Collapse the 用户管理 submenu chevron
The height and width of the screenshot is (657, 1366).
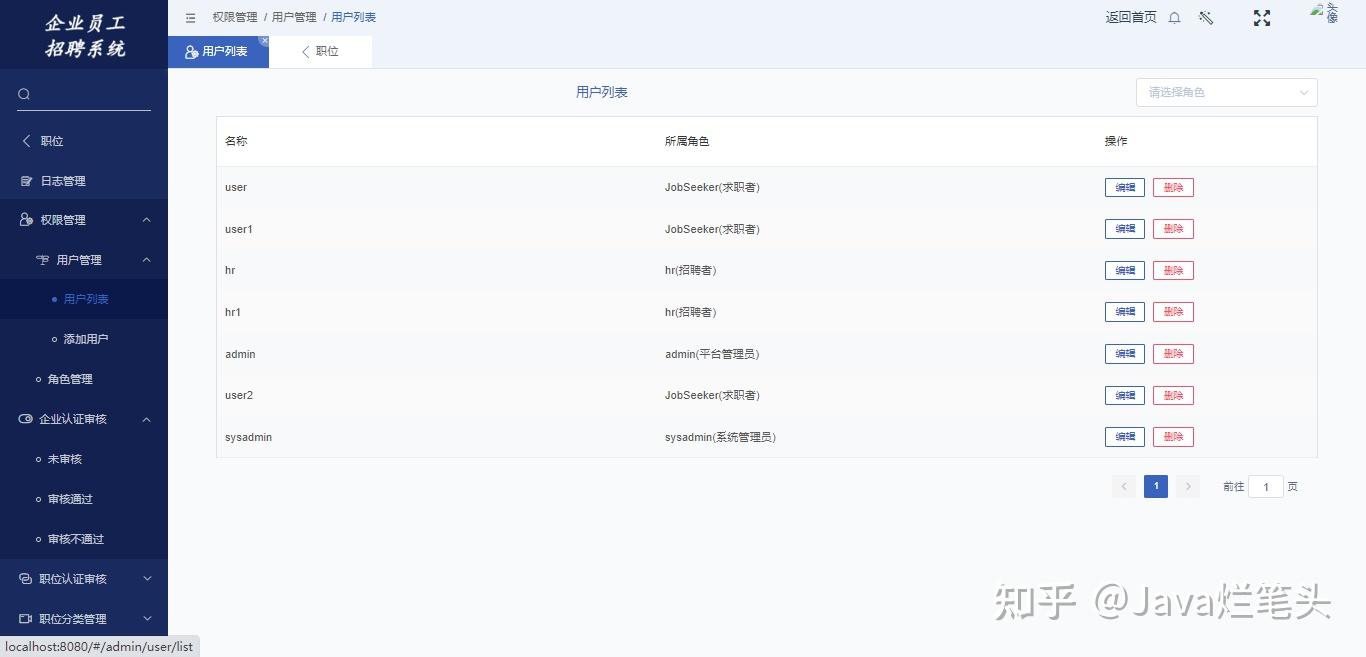coord(147,260)
